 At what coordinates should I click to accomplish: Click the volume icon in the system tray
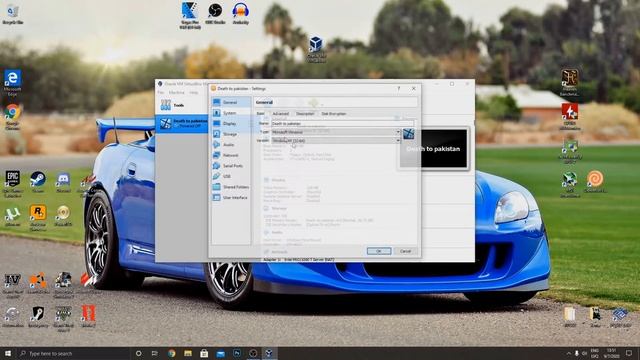pyautogui.click(x=584, y=353)
